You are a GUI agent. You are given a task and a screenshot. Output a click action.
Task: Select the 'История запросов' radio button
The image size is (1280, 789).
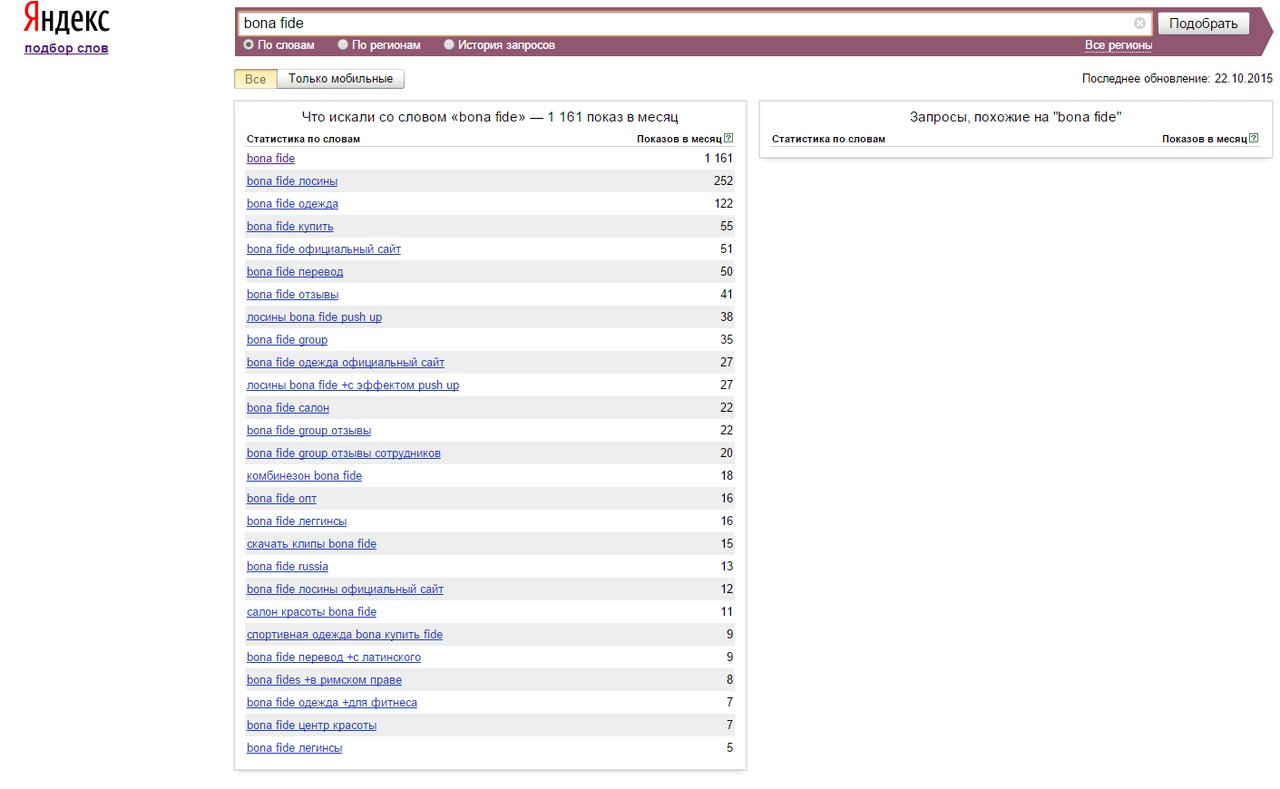[x=449, y=45]
